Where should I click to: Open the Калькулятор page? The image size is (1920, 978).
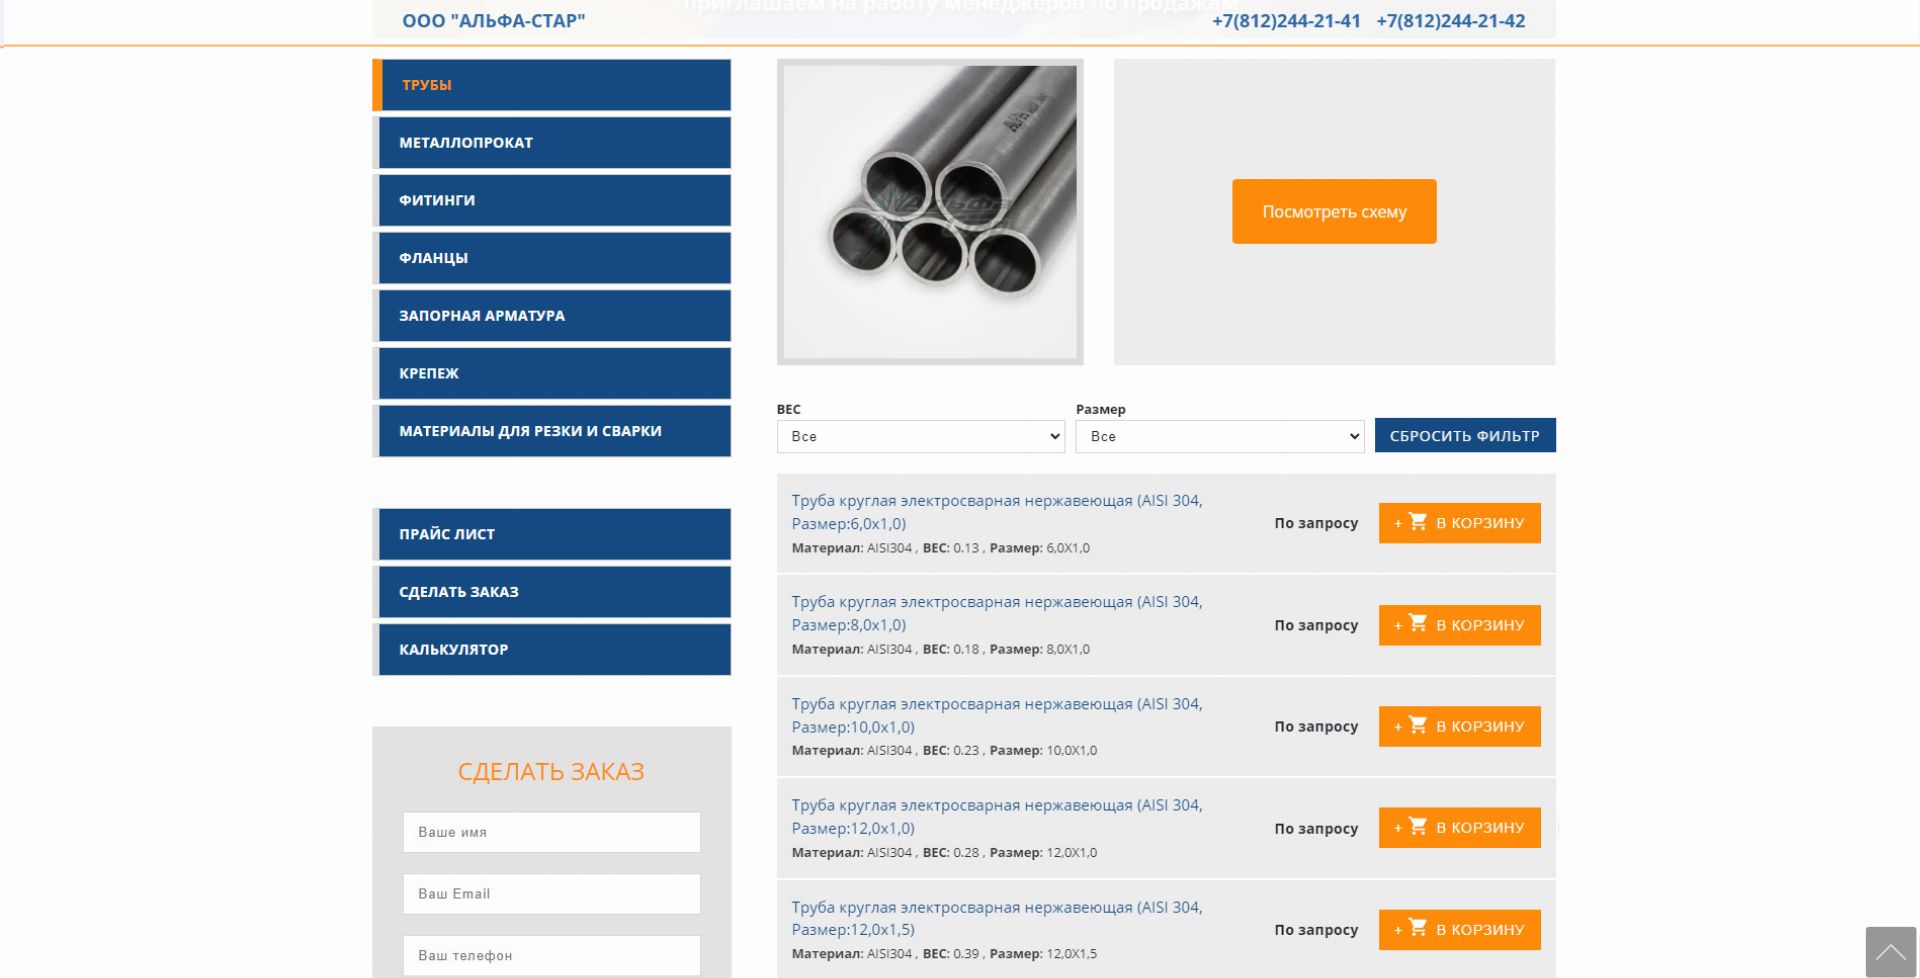pyautogui.click(x=554, y=650)
